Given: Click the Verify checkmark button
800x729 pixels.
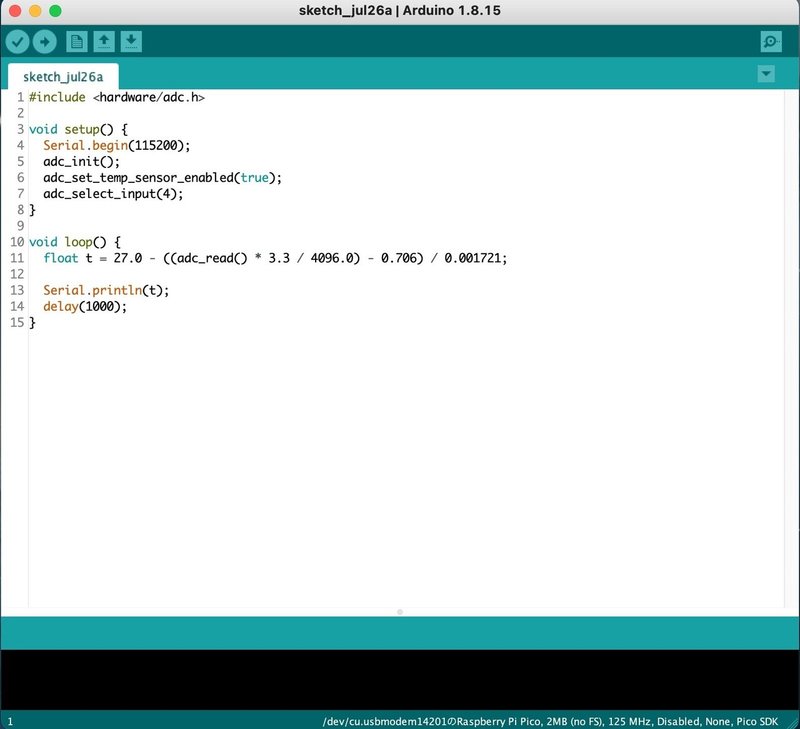Looking at the screenshot, I should 17,41.
